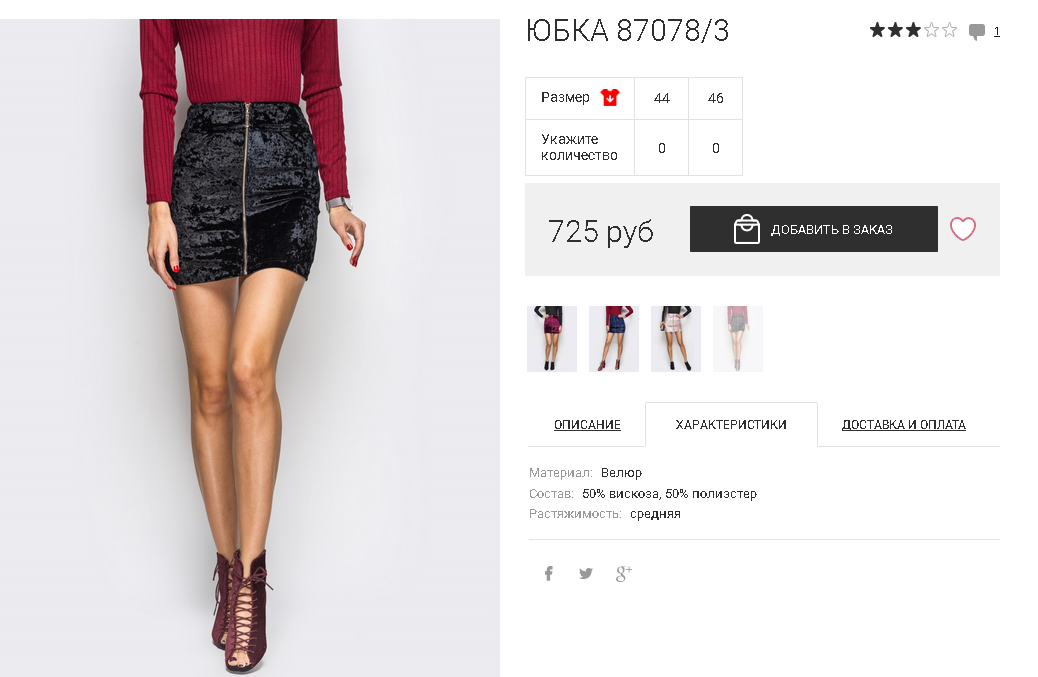Share the product on Twitter

point(586,573)
